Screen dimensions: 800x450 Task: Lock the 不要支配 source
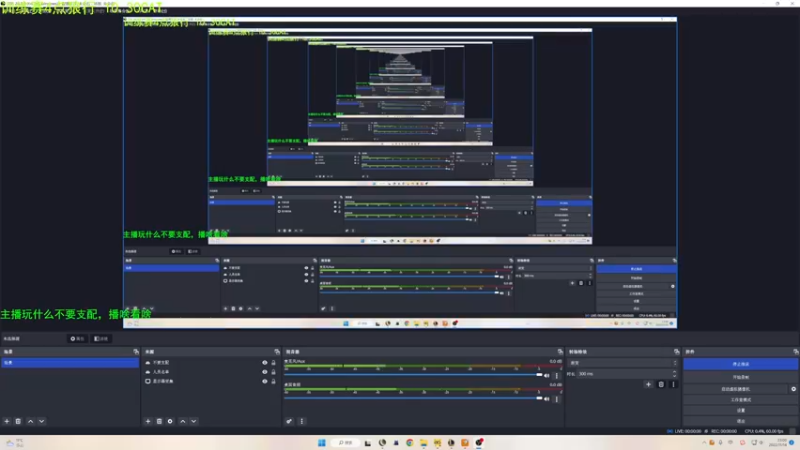(273, 363)
